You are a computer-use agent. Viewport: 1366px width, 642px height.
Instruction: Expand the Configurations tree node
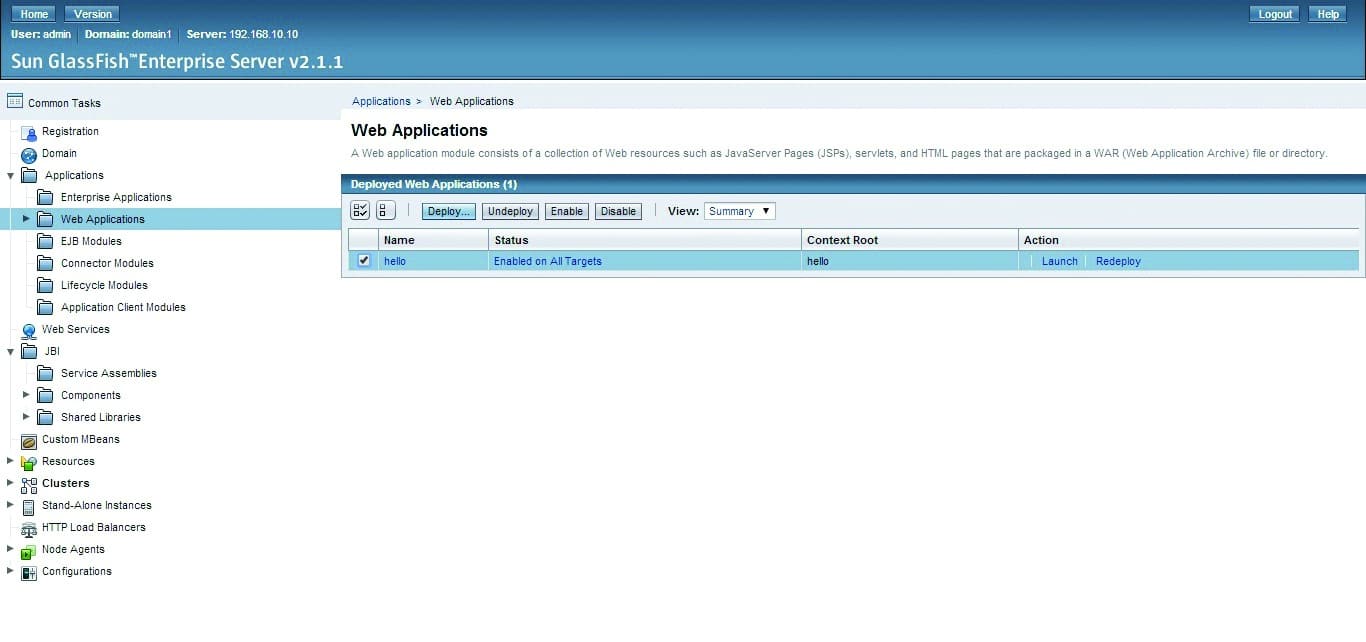click(11, 572)
